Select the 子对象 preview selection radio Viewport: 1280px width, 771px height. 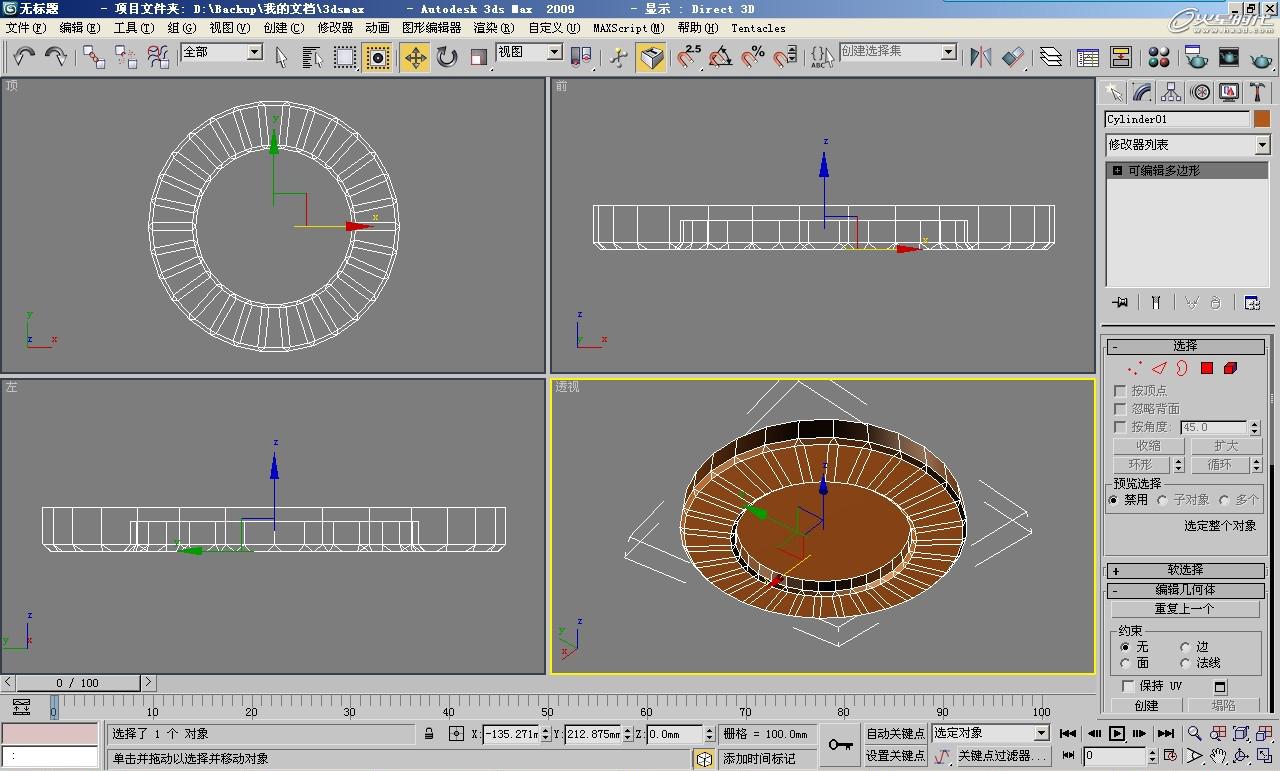(x=1163, y=500)
